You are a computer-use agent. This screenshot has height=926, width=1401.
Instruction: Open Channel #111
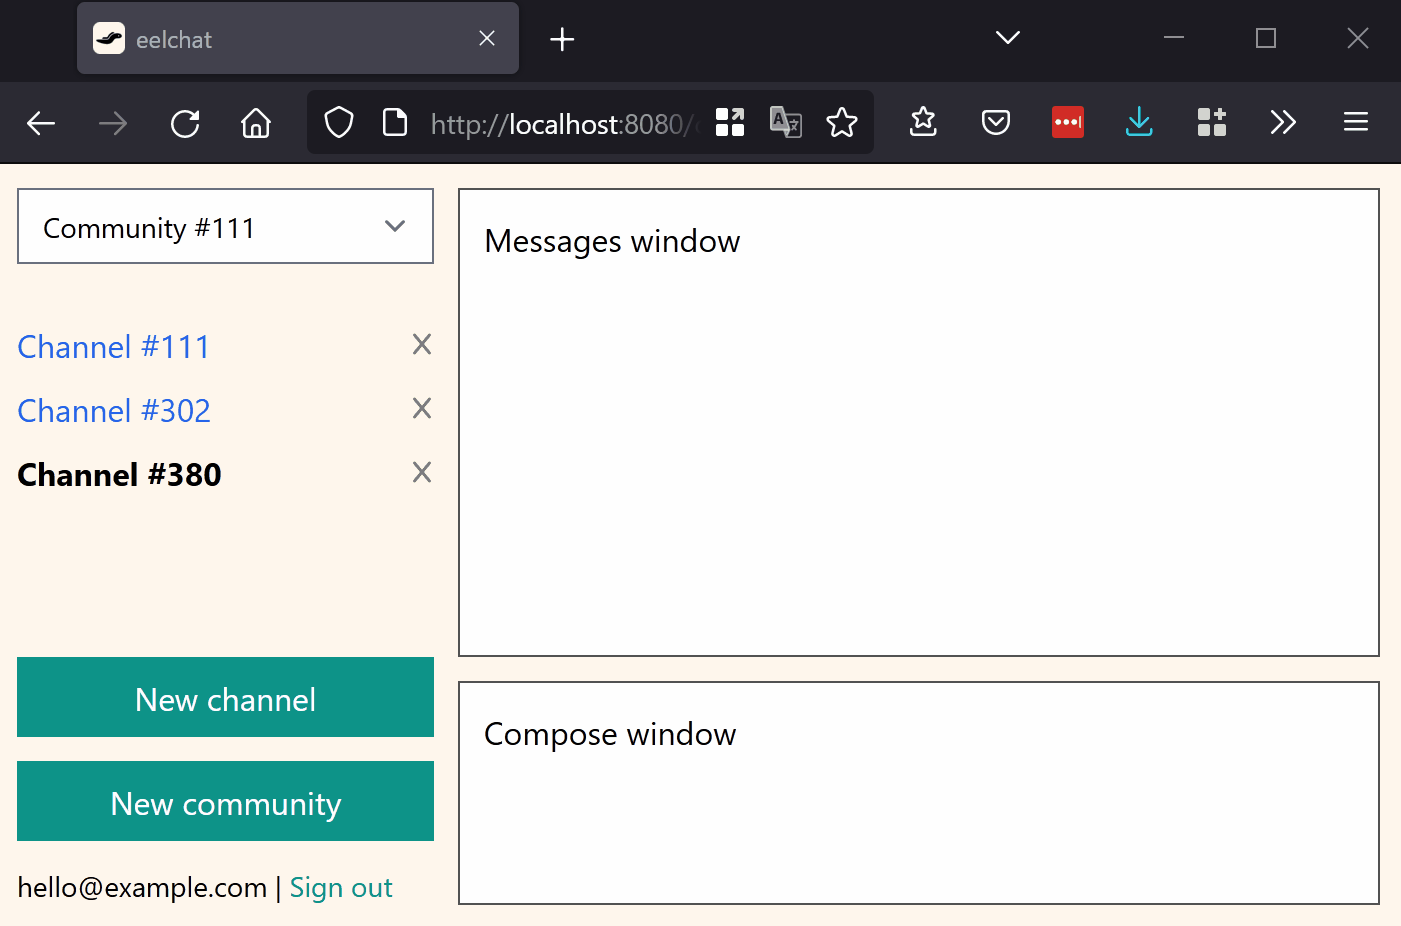tap(114, 347)
